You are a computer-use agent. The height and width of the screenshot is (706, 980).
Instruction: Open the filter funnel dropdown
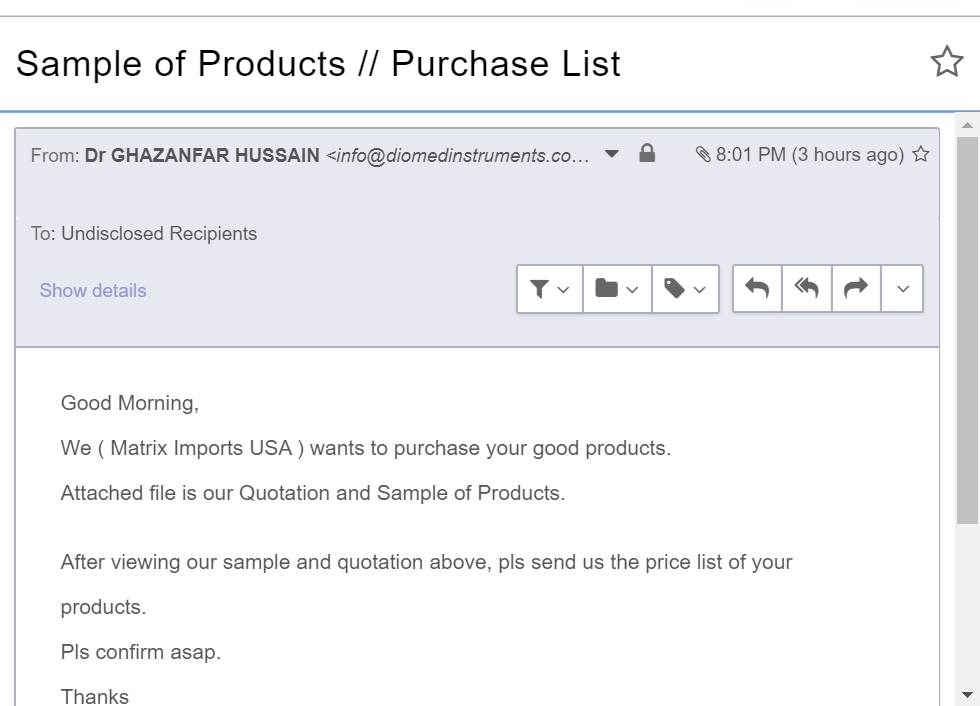coord(549,289)
